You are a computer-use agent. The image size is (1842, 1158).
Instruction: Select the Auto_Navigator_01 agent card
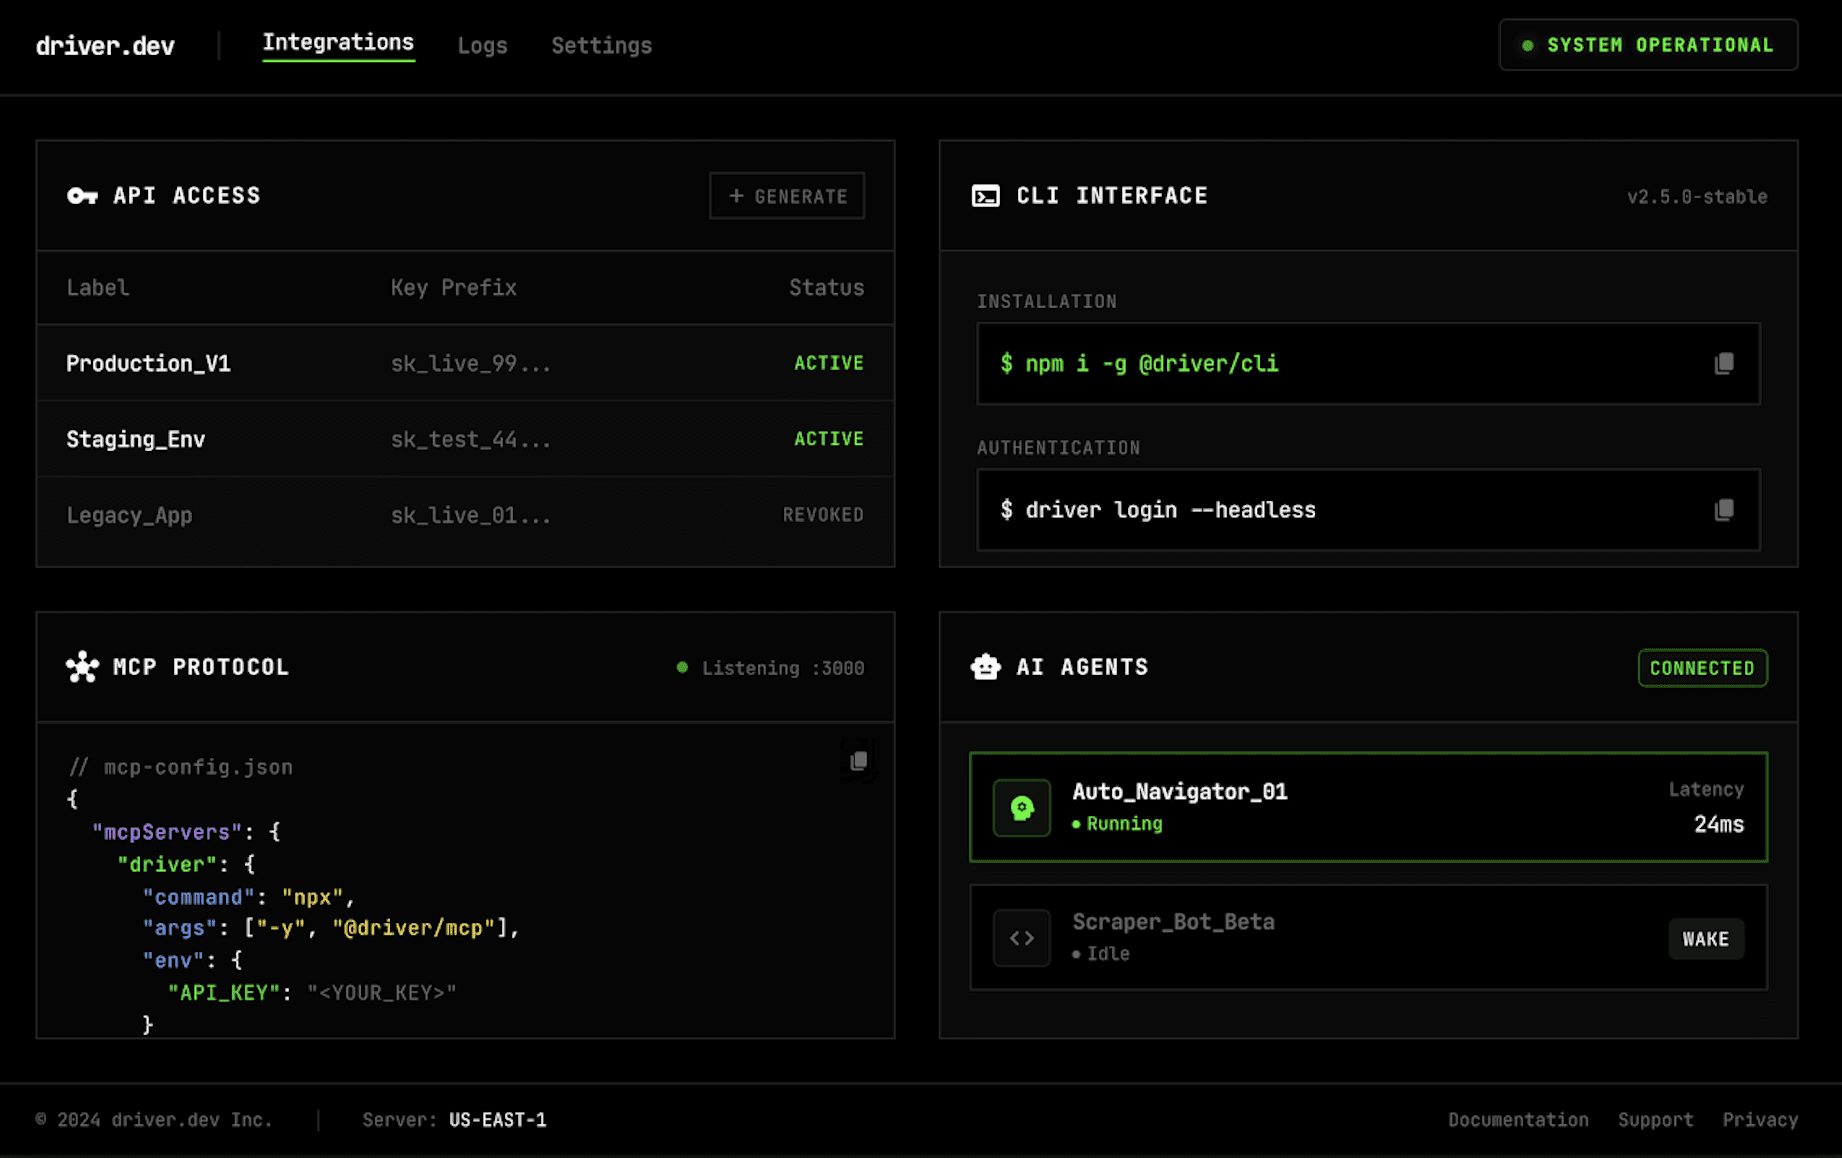point(1368,807)
